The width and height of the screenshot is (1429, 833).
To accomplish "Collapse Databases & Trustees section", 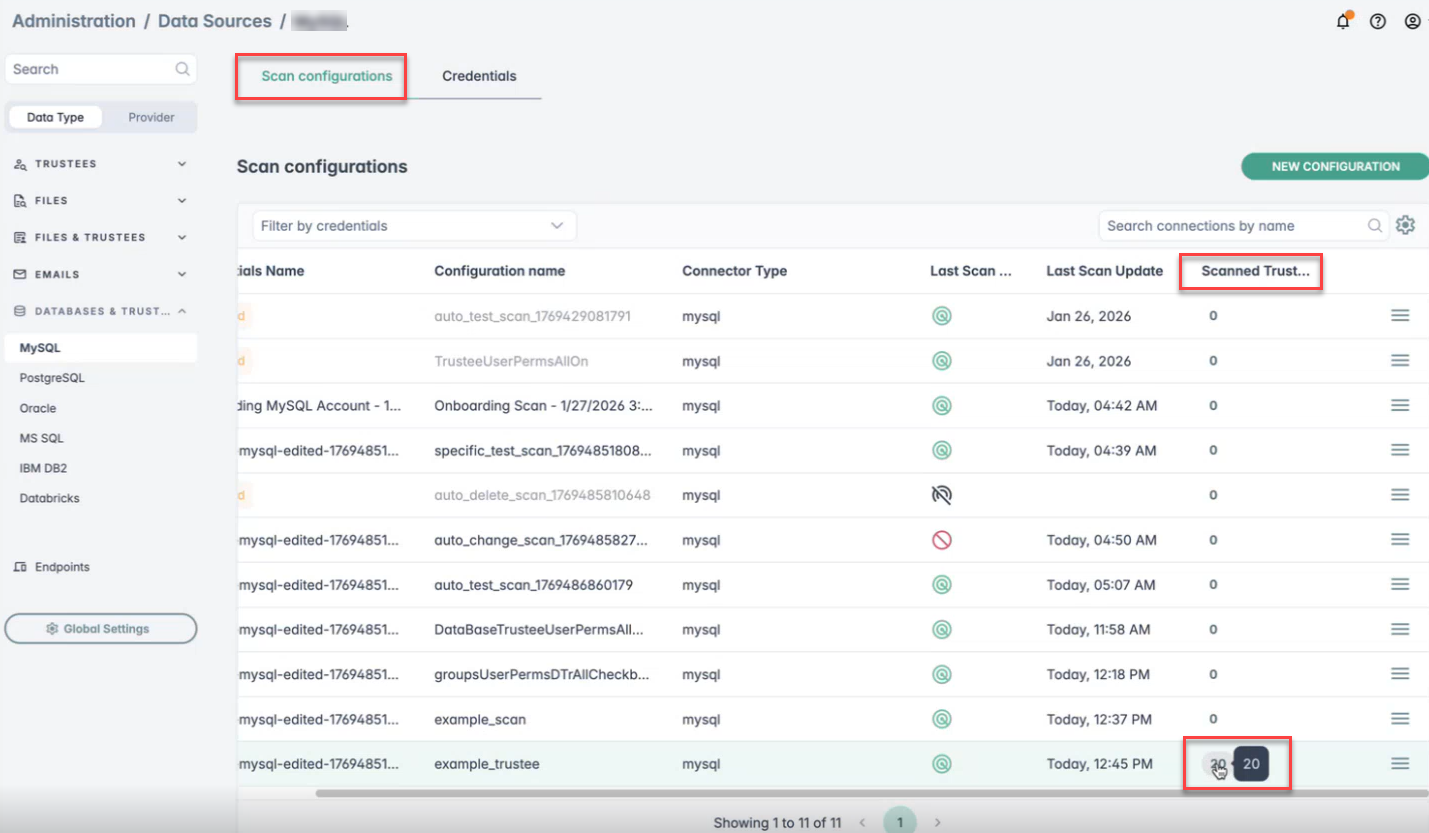I will [100, 311].
